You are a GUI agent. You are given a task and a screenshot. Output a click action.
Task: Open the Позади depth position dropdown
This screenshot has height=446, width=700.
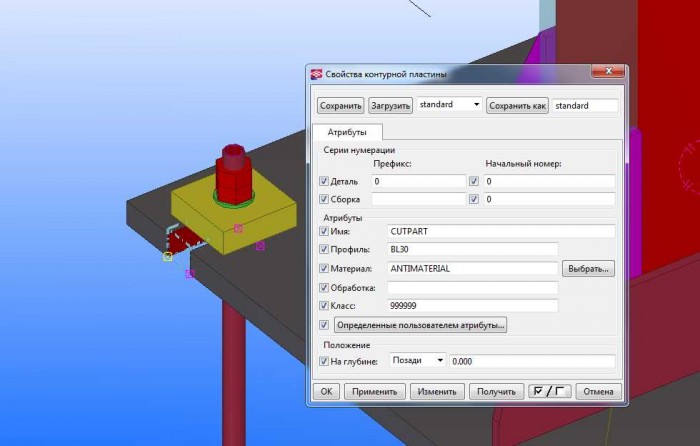[x=418, y=360]
